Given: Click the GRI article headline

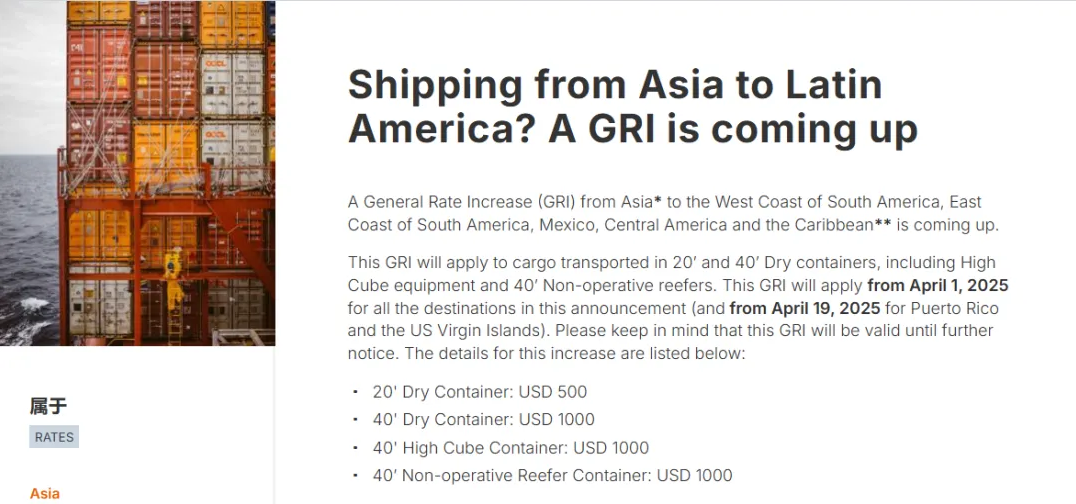Looking at the screenshot, I should [632, 107].
